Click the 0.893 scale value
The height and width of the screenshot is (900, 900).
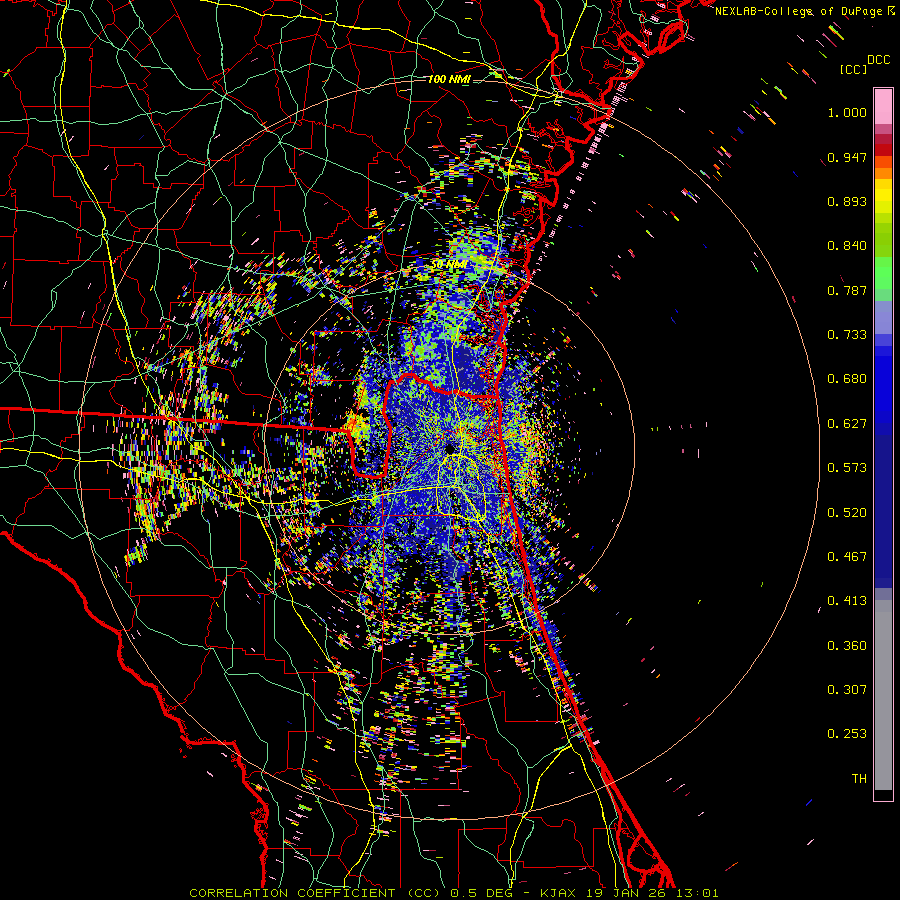(x=847, y=201)
